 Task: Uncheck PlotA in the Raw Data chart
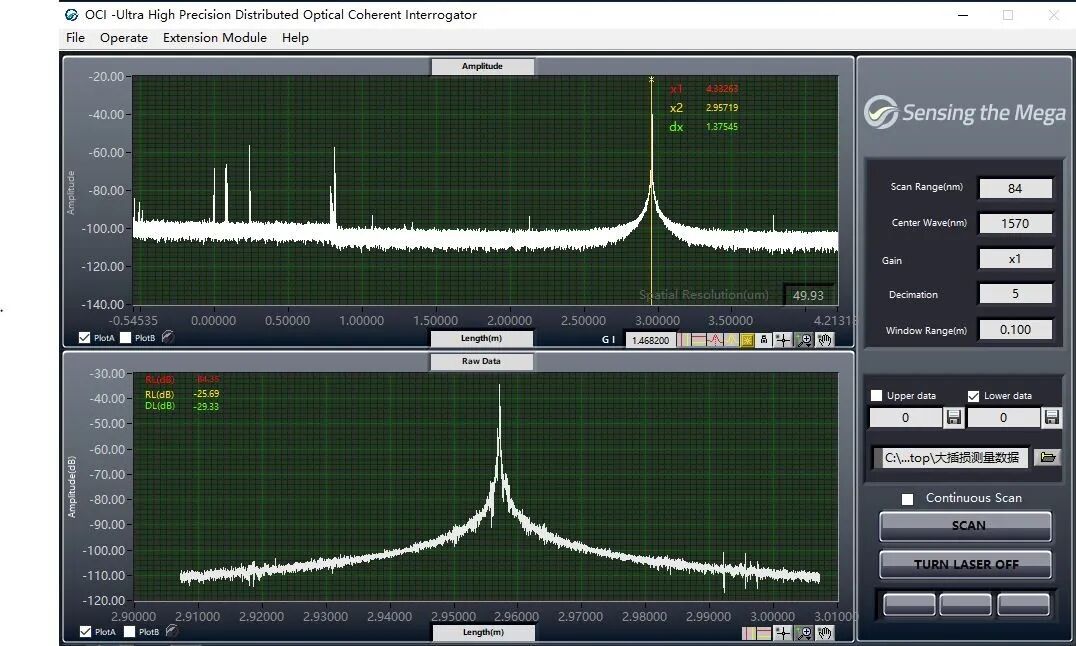coord(85,632)
